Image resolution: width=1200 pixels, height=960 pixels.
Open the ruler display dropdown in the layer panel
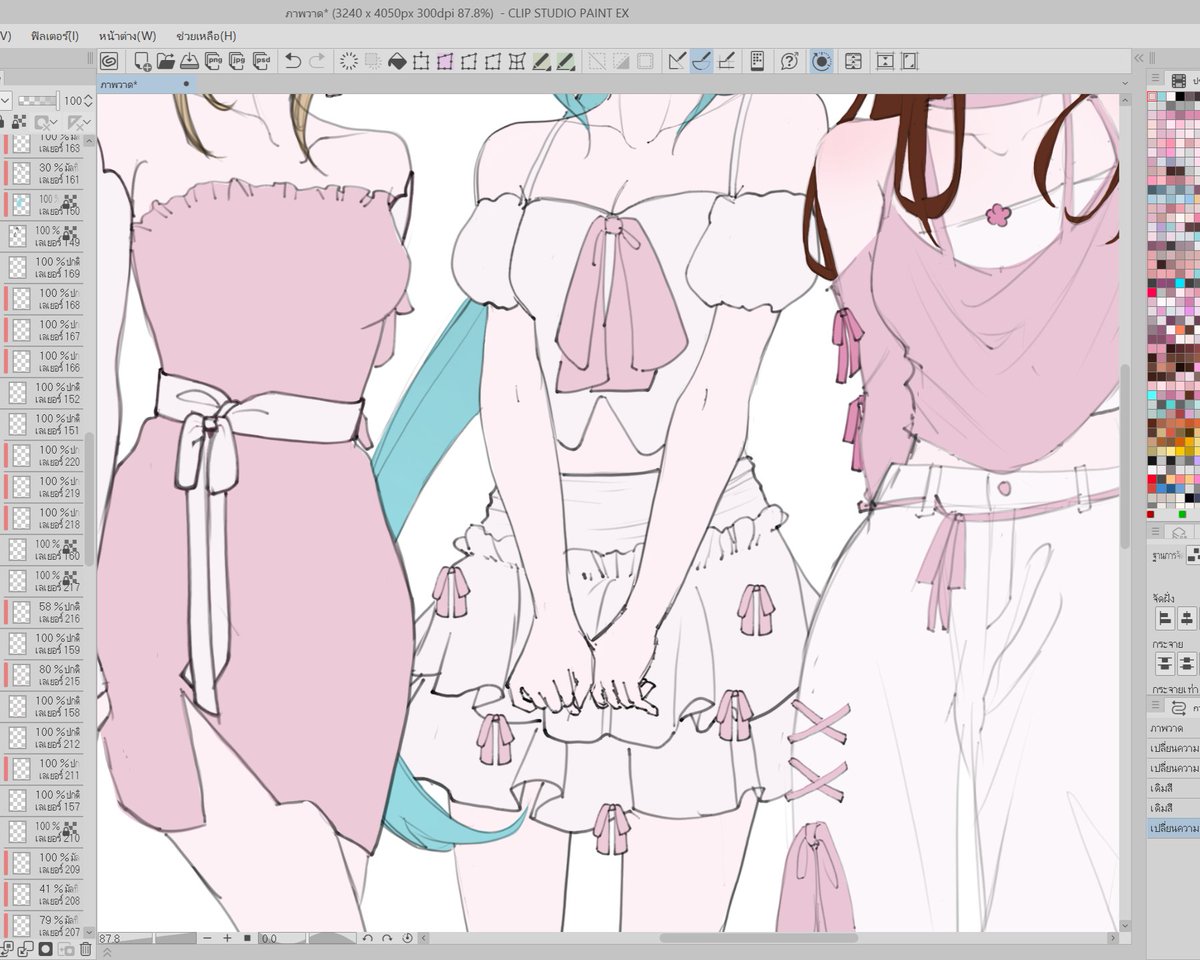click(89, 122)
